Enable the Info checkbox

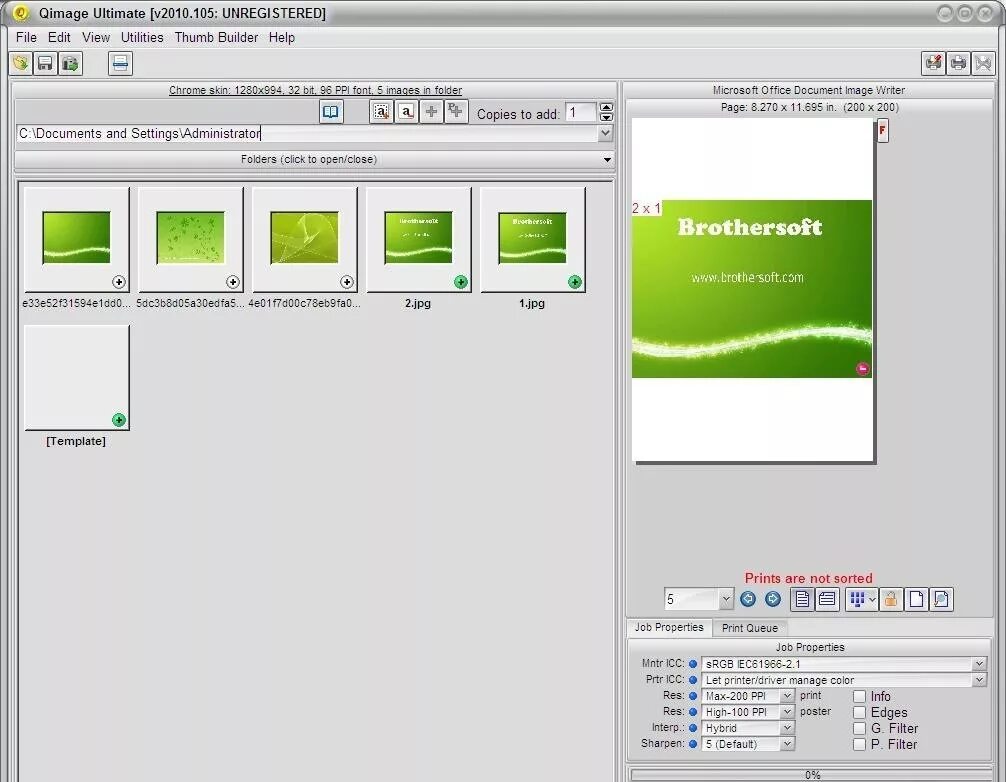[x=859, y=696]
